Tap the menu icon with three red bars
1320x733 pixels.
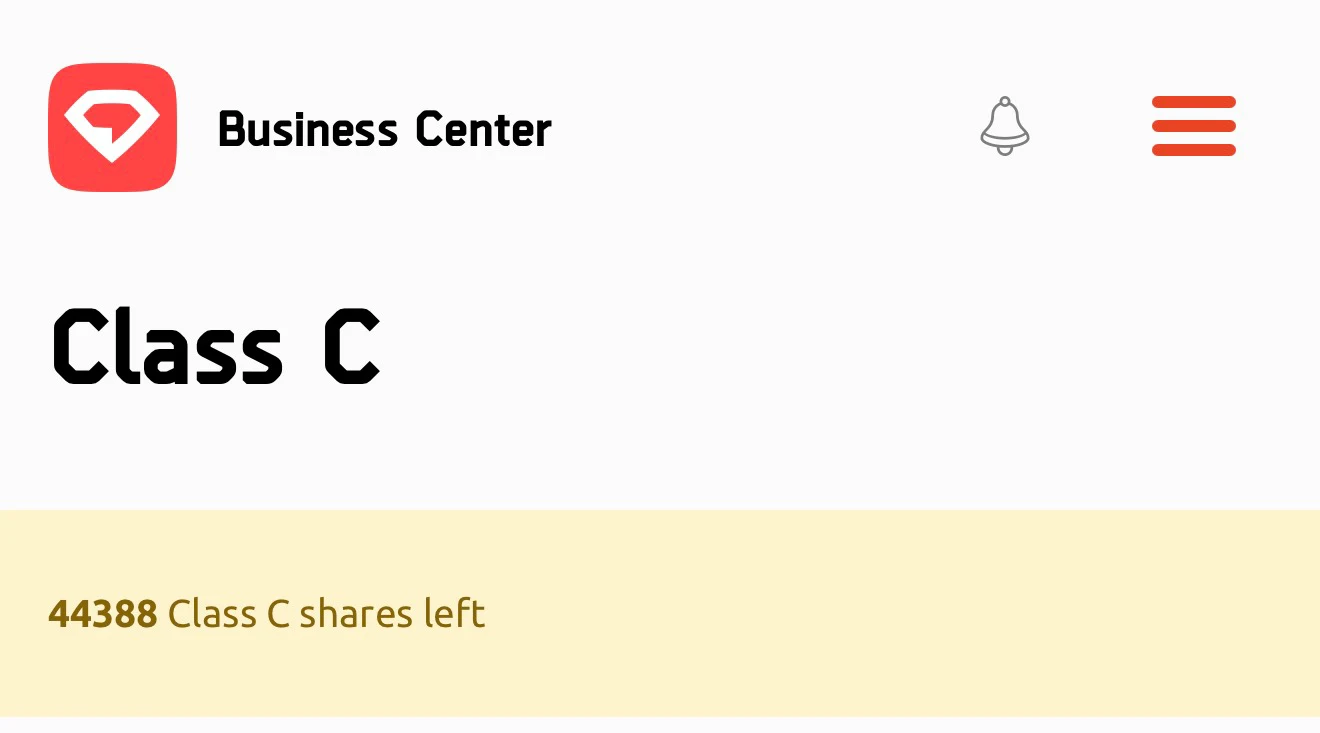click(1193, 126)
